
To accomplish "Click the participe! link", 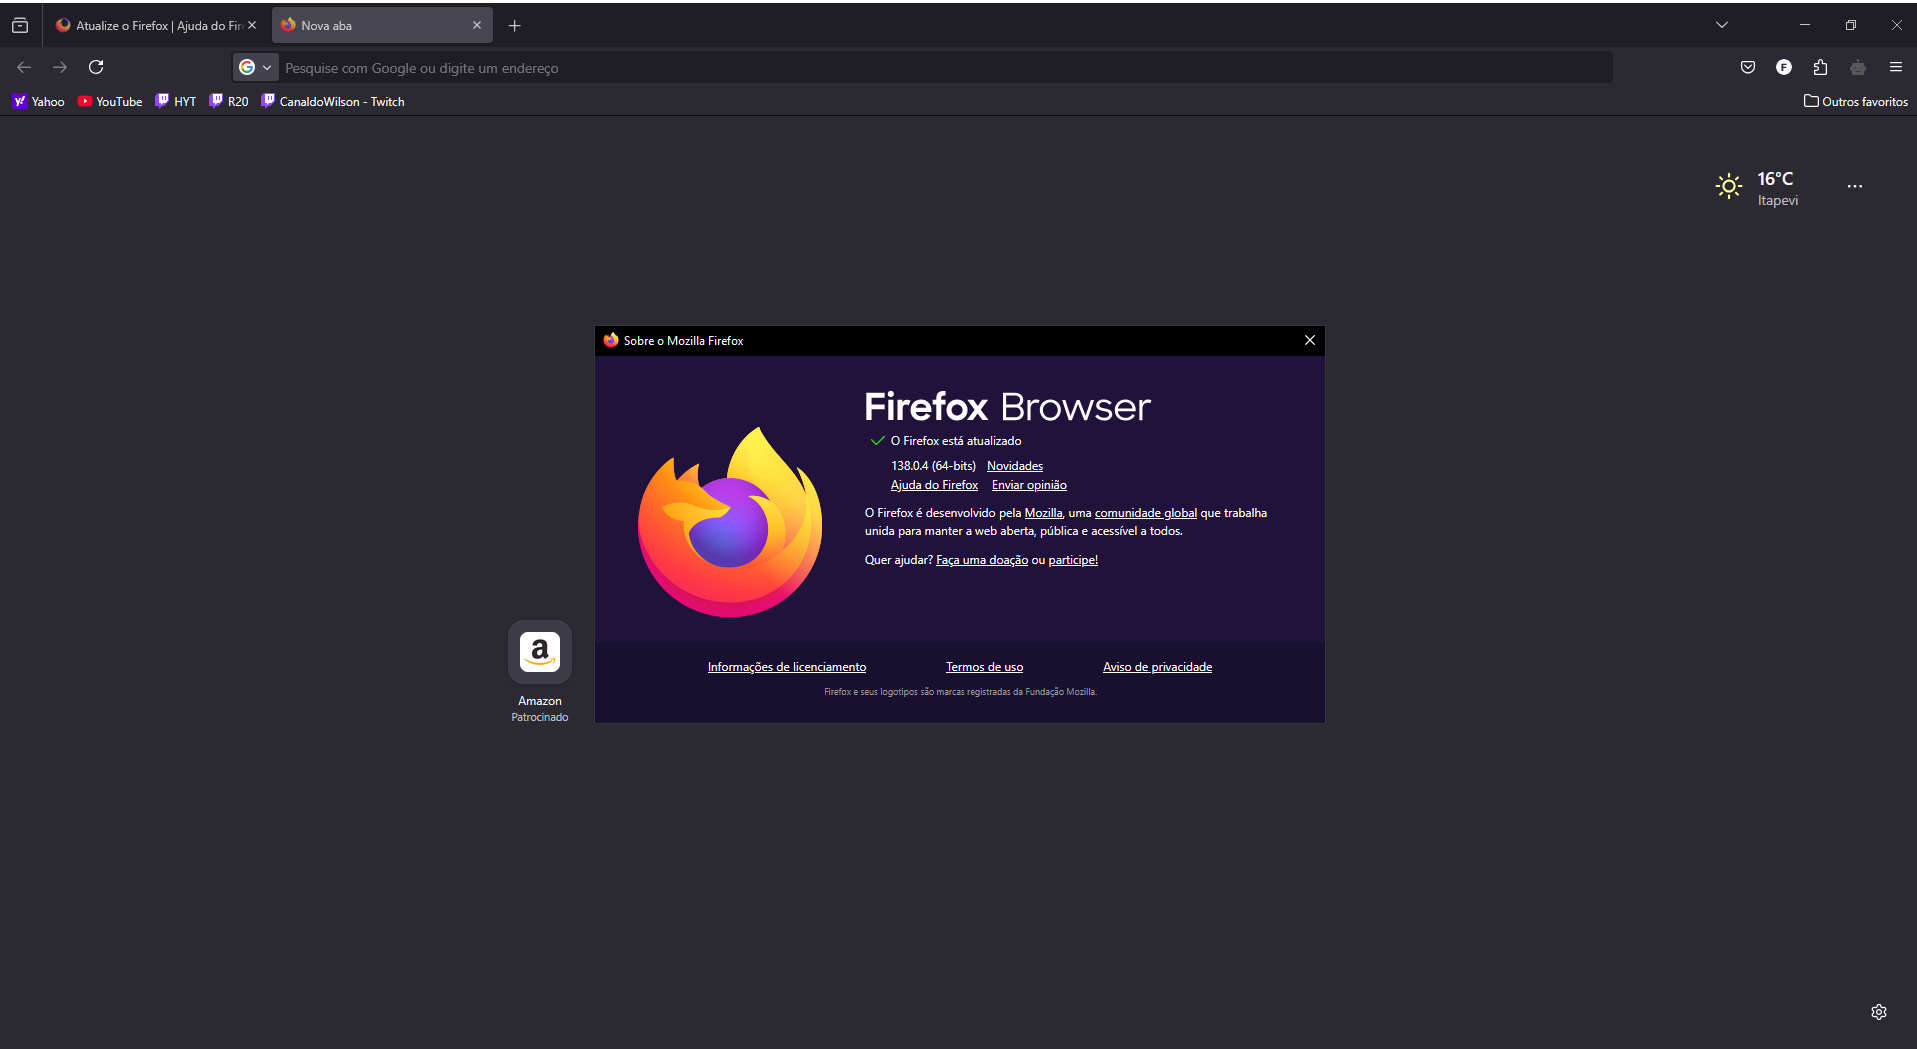I will coord(1073,560).
